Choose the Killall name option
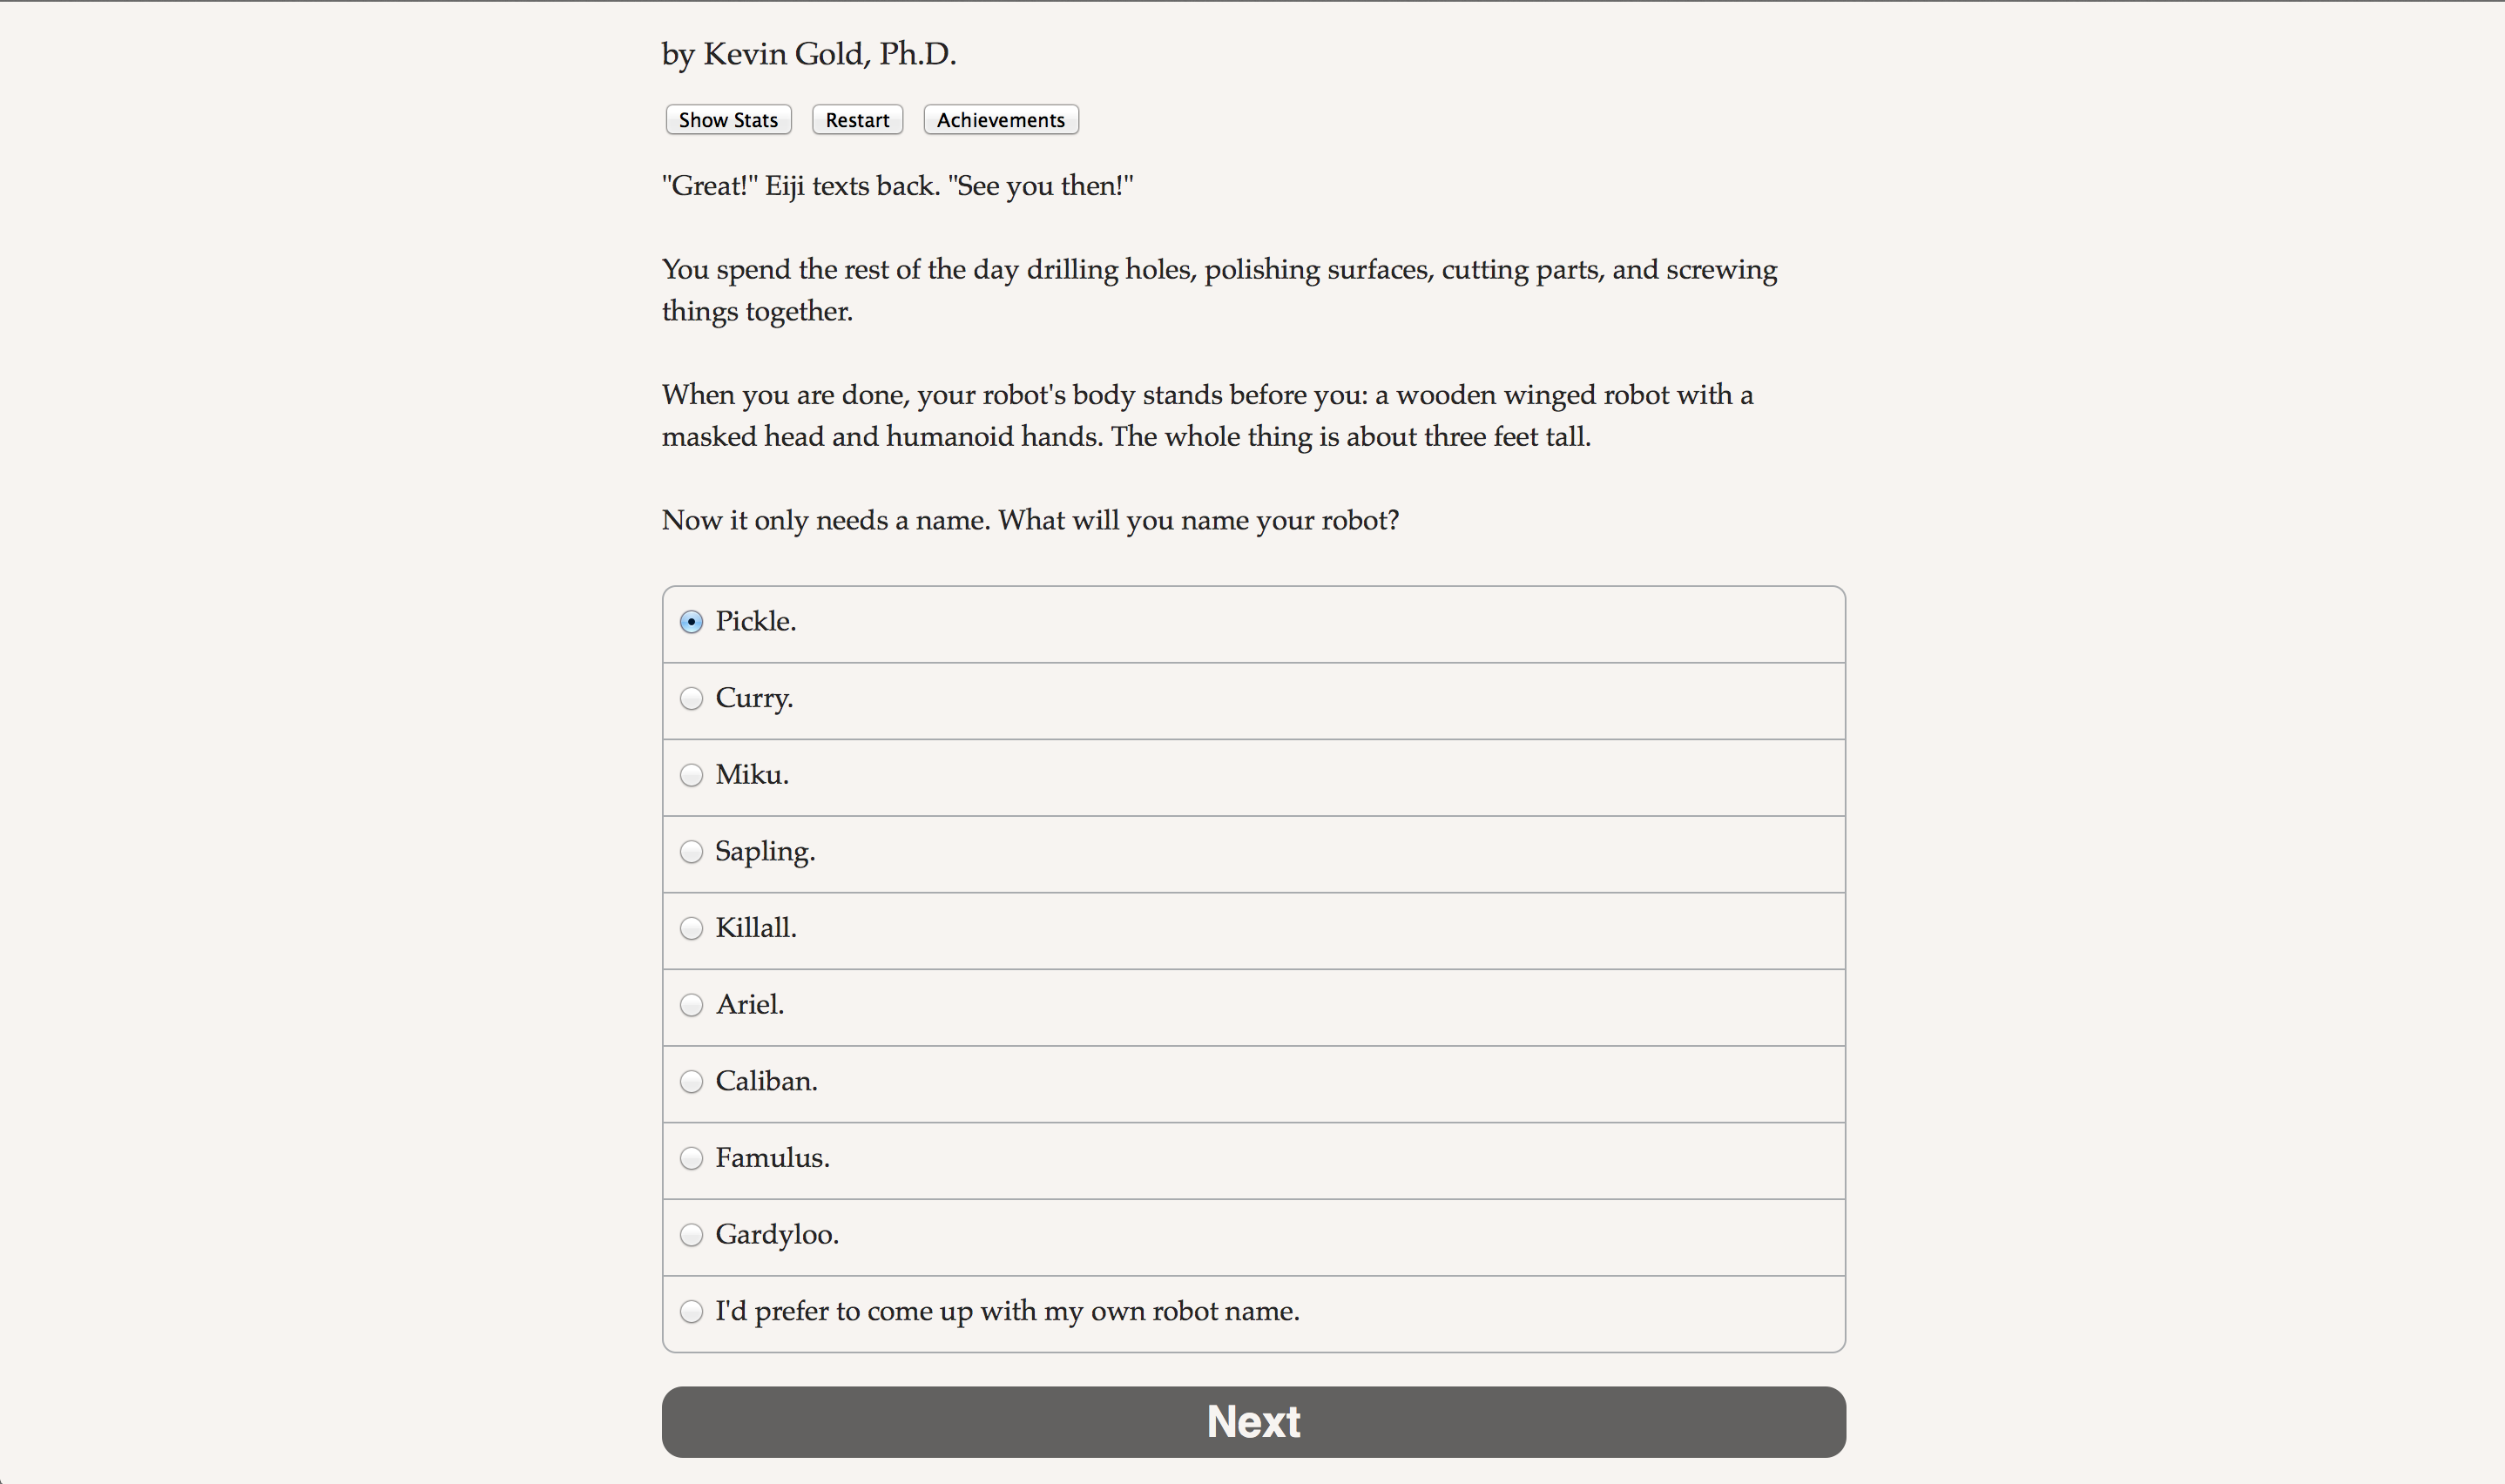 click(x=691, y=929)
